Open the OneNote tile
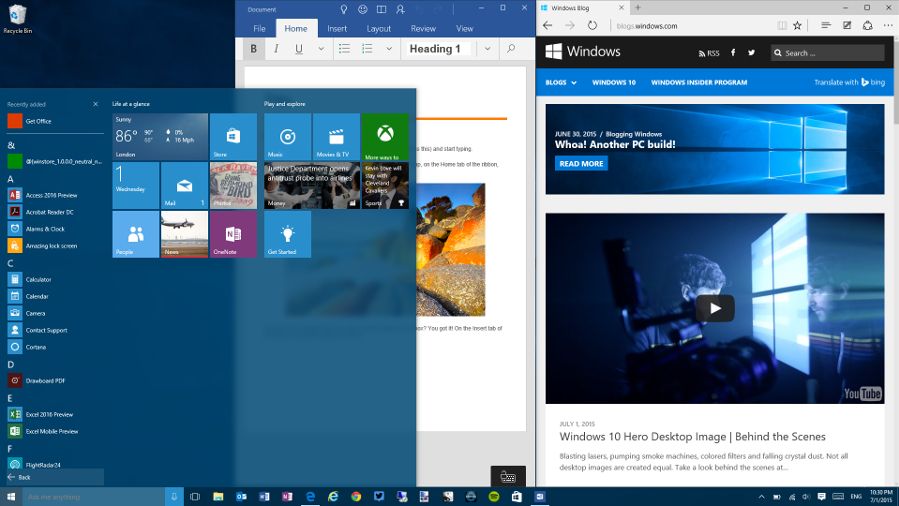The height and width of the screenshot is (506, 899). (x=233, y=235)
